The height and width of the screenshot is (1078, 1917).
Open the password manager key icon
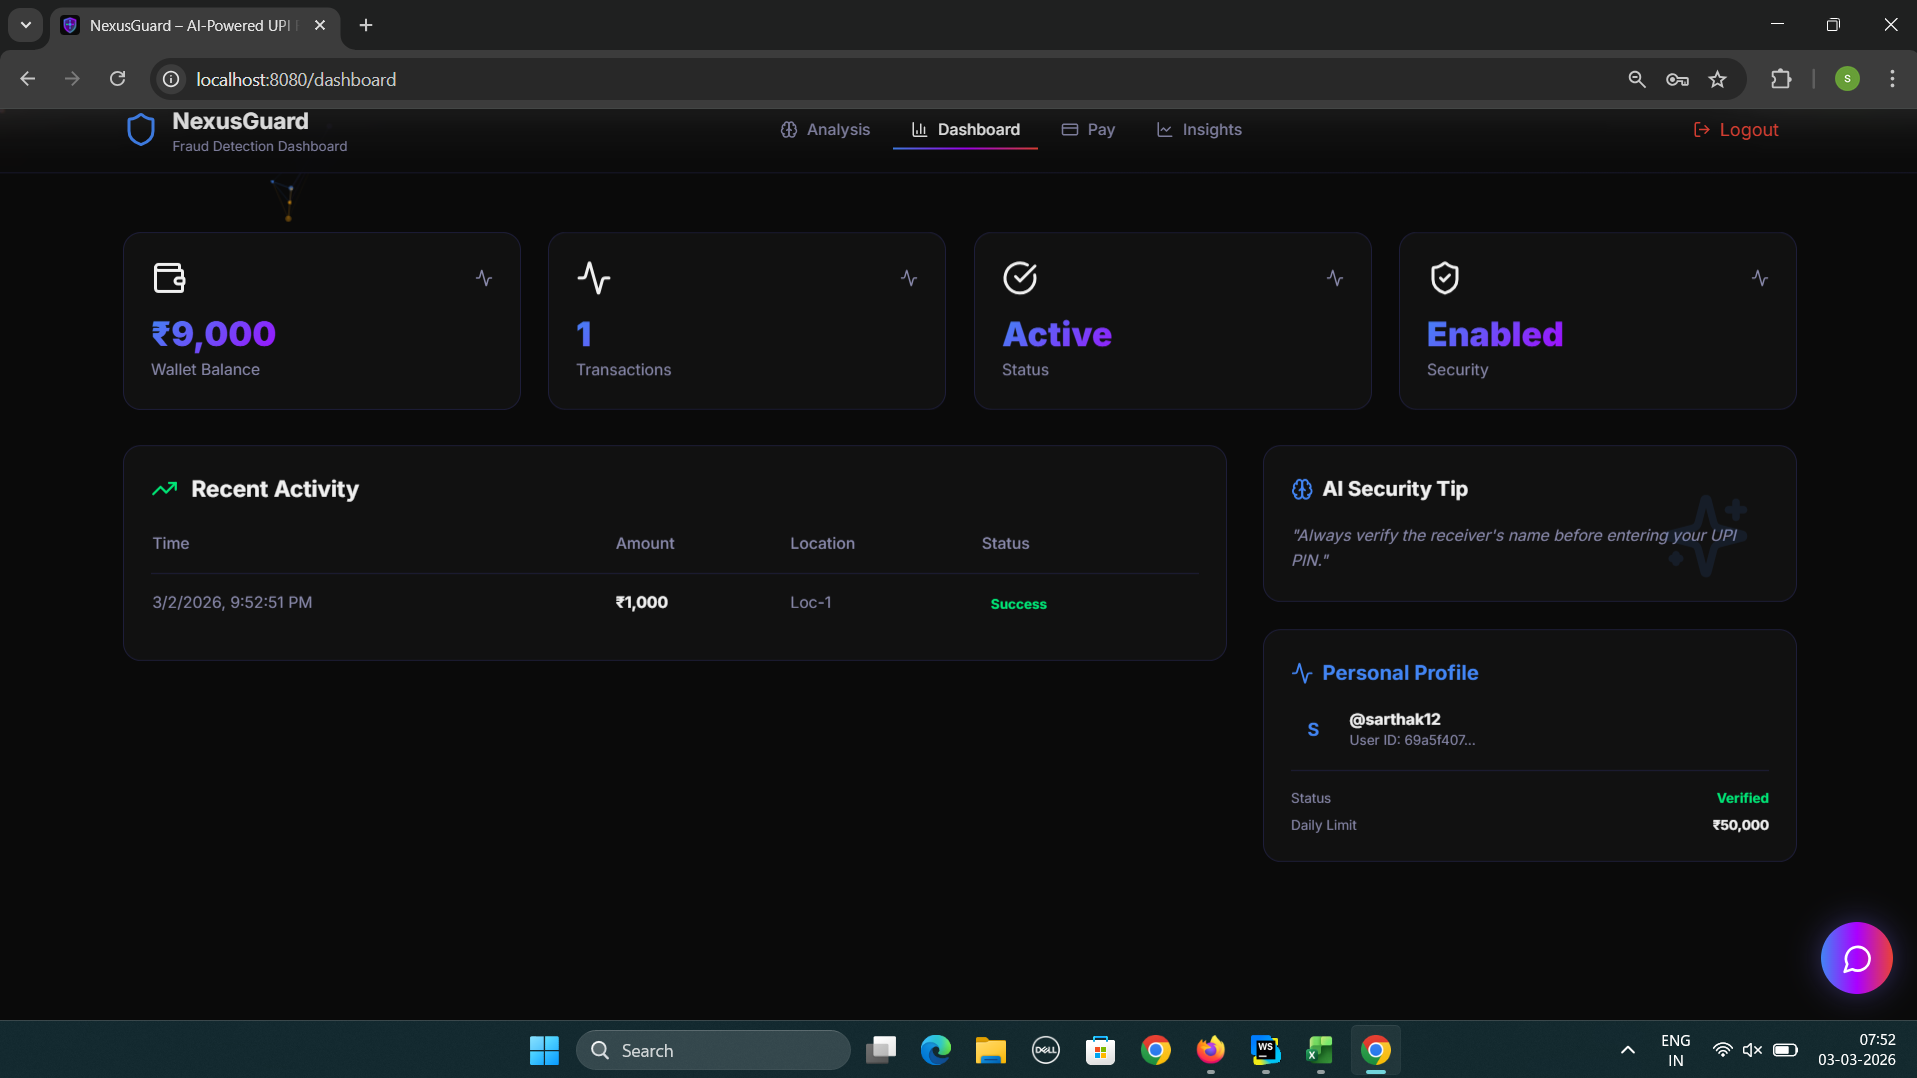tap(1677, 79)
